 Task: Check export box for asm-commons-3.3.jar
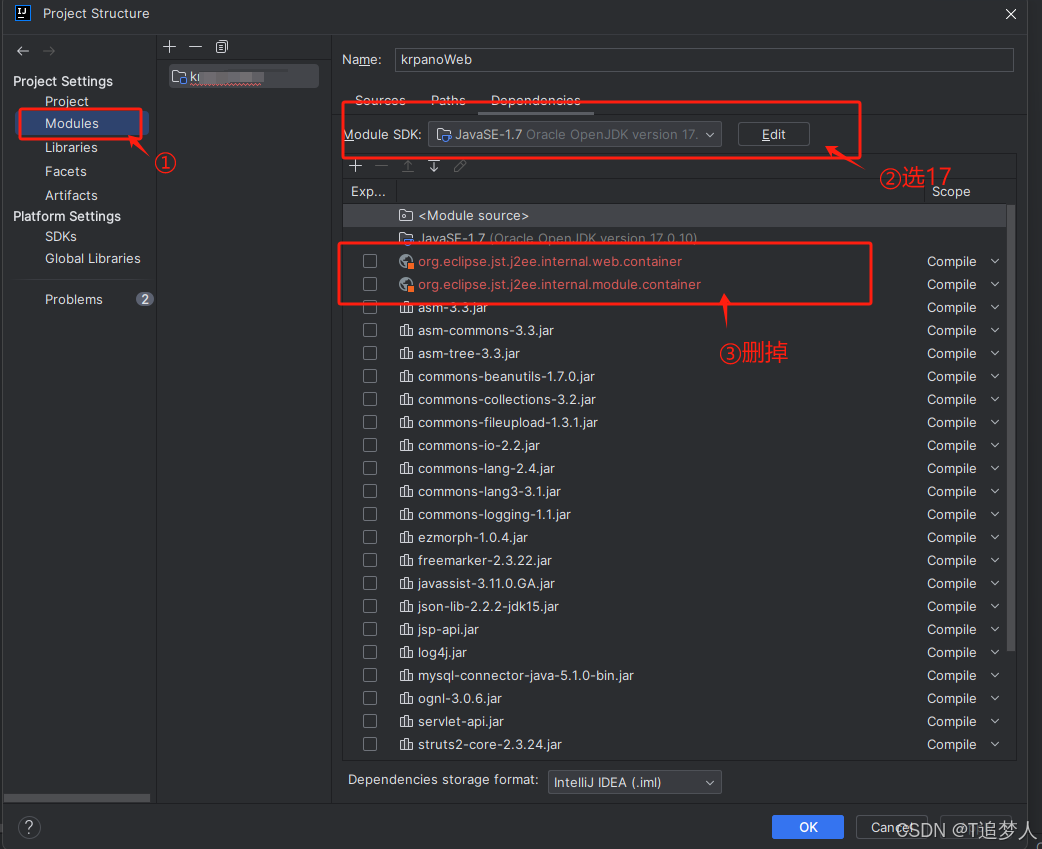(x=370, y=330)
